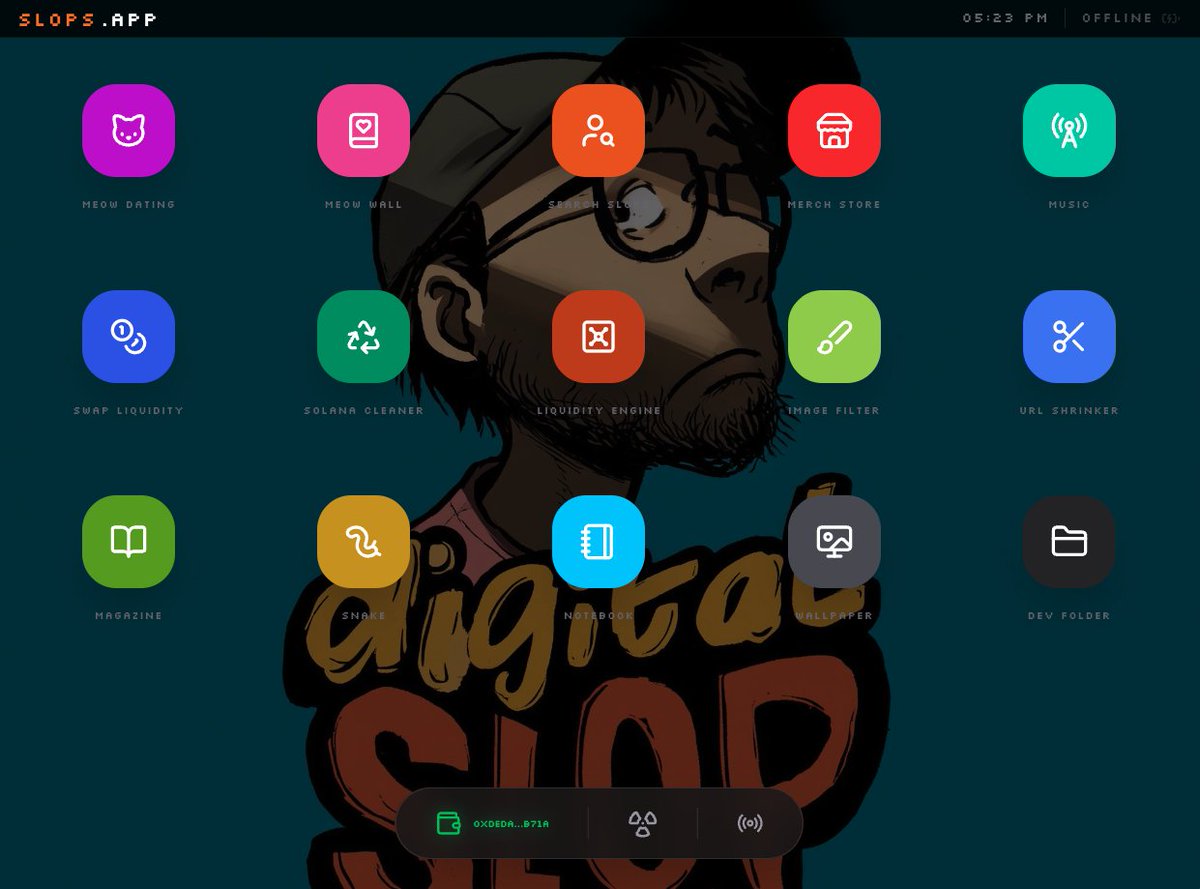Launch the orange person-search app icon
This screenshot has height=889, width=1200.
click(598, 130)
